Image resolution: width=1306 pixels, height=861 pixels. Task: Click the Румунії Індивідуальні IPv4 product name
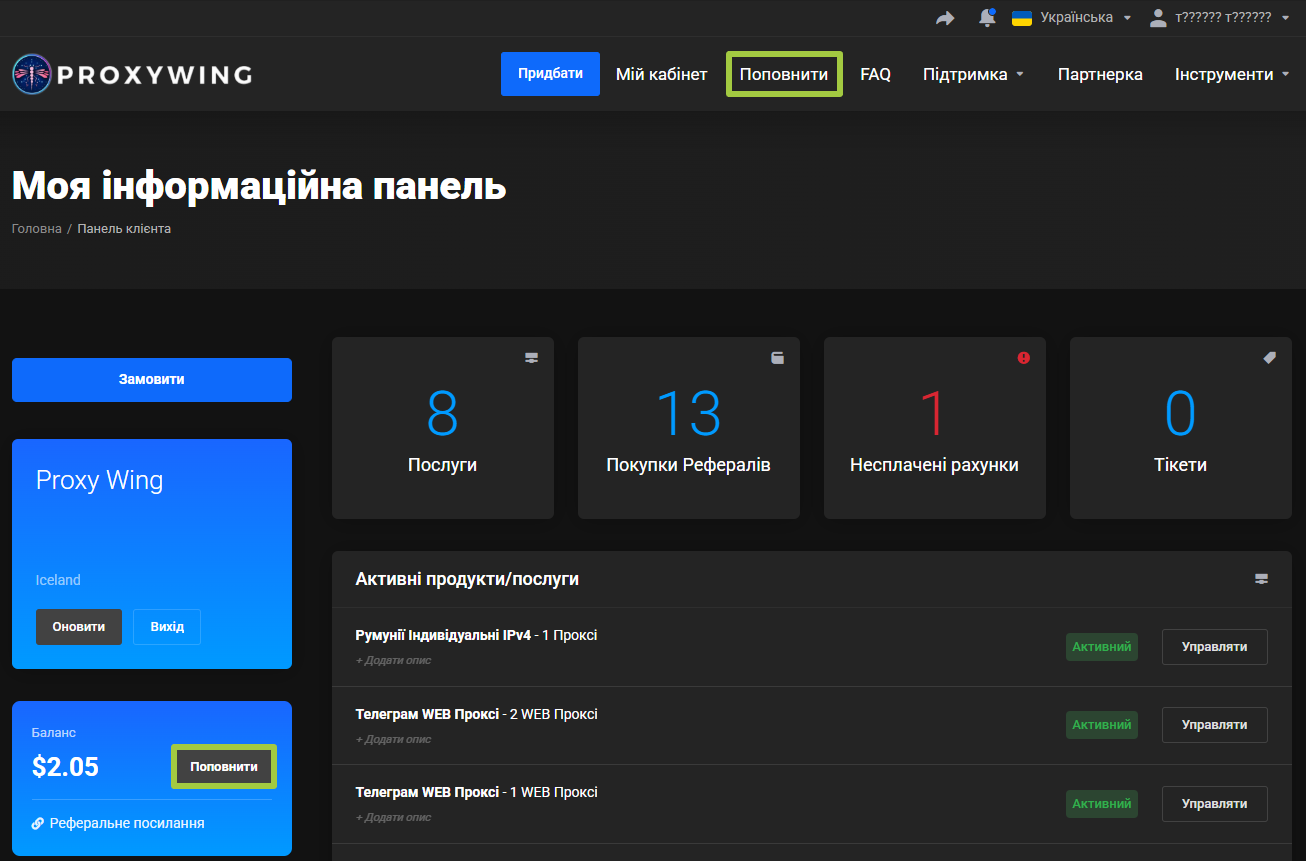point(443,635)
